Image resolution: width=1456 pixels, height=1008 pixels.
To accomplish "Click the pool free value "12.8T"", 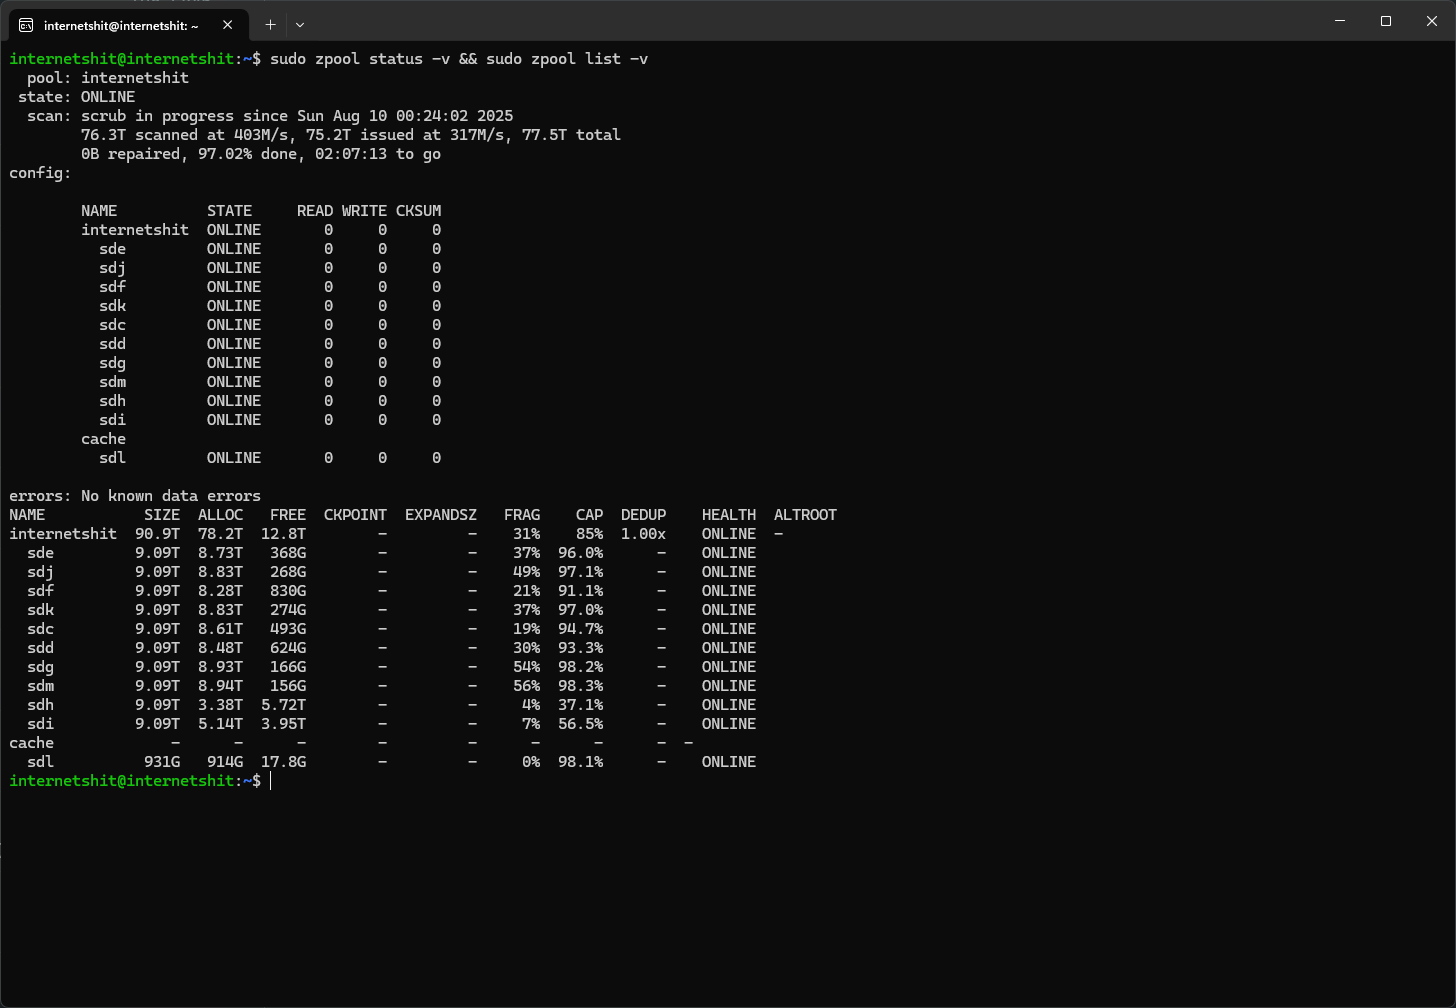I will click(x=283, y=534).
